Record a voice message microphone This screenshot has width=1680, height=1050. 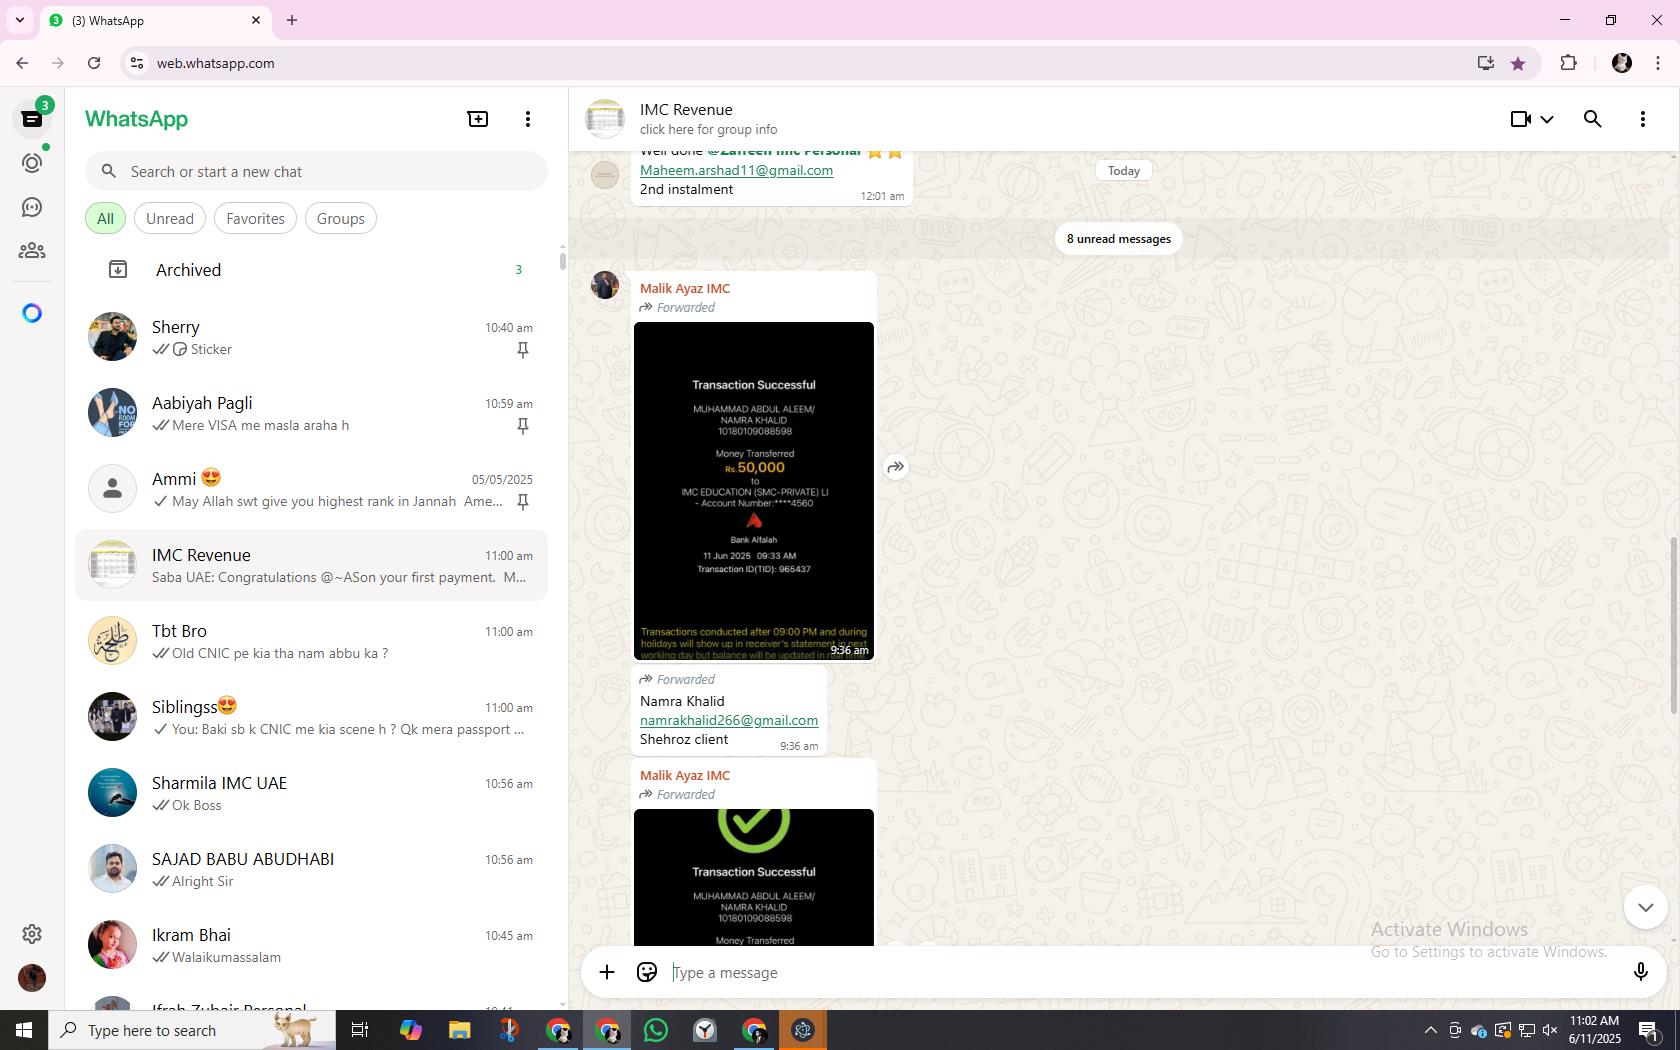1640,972
